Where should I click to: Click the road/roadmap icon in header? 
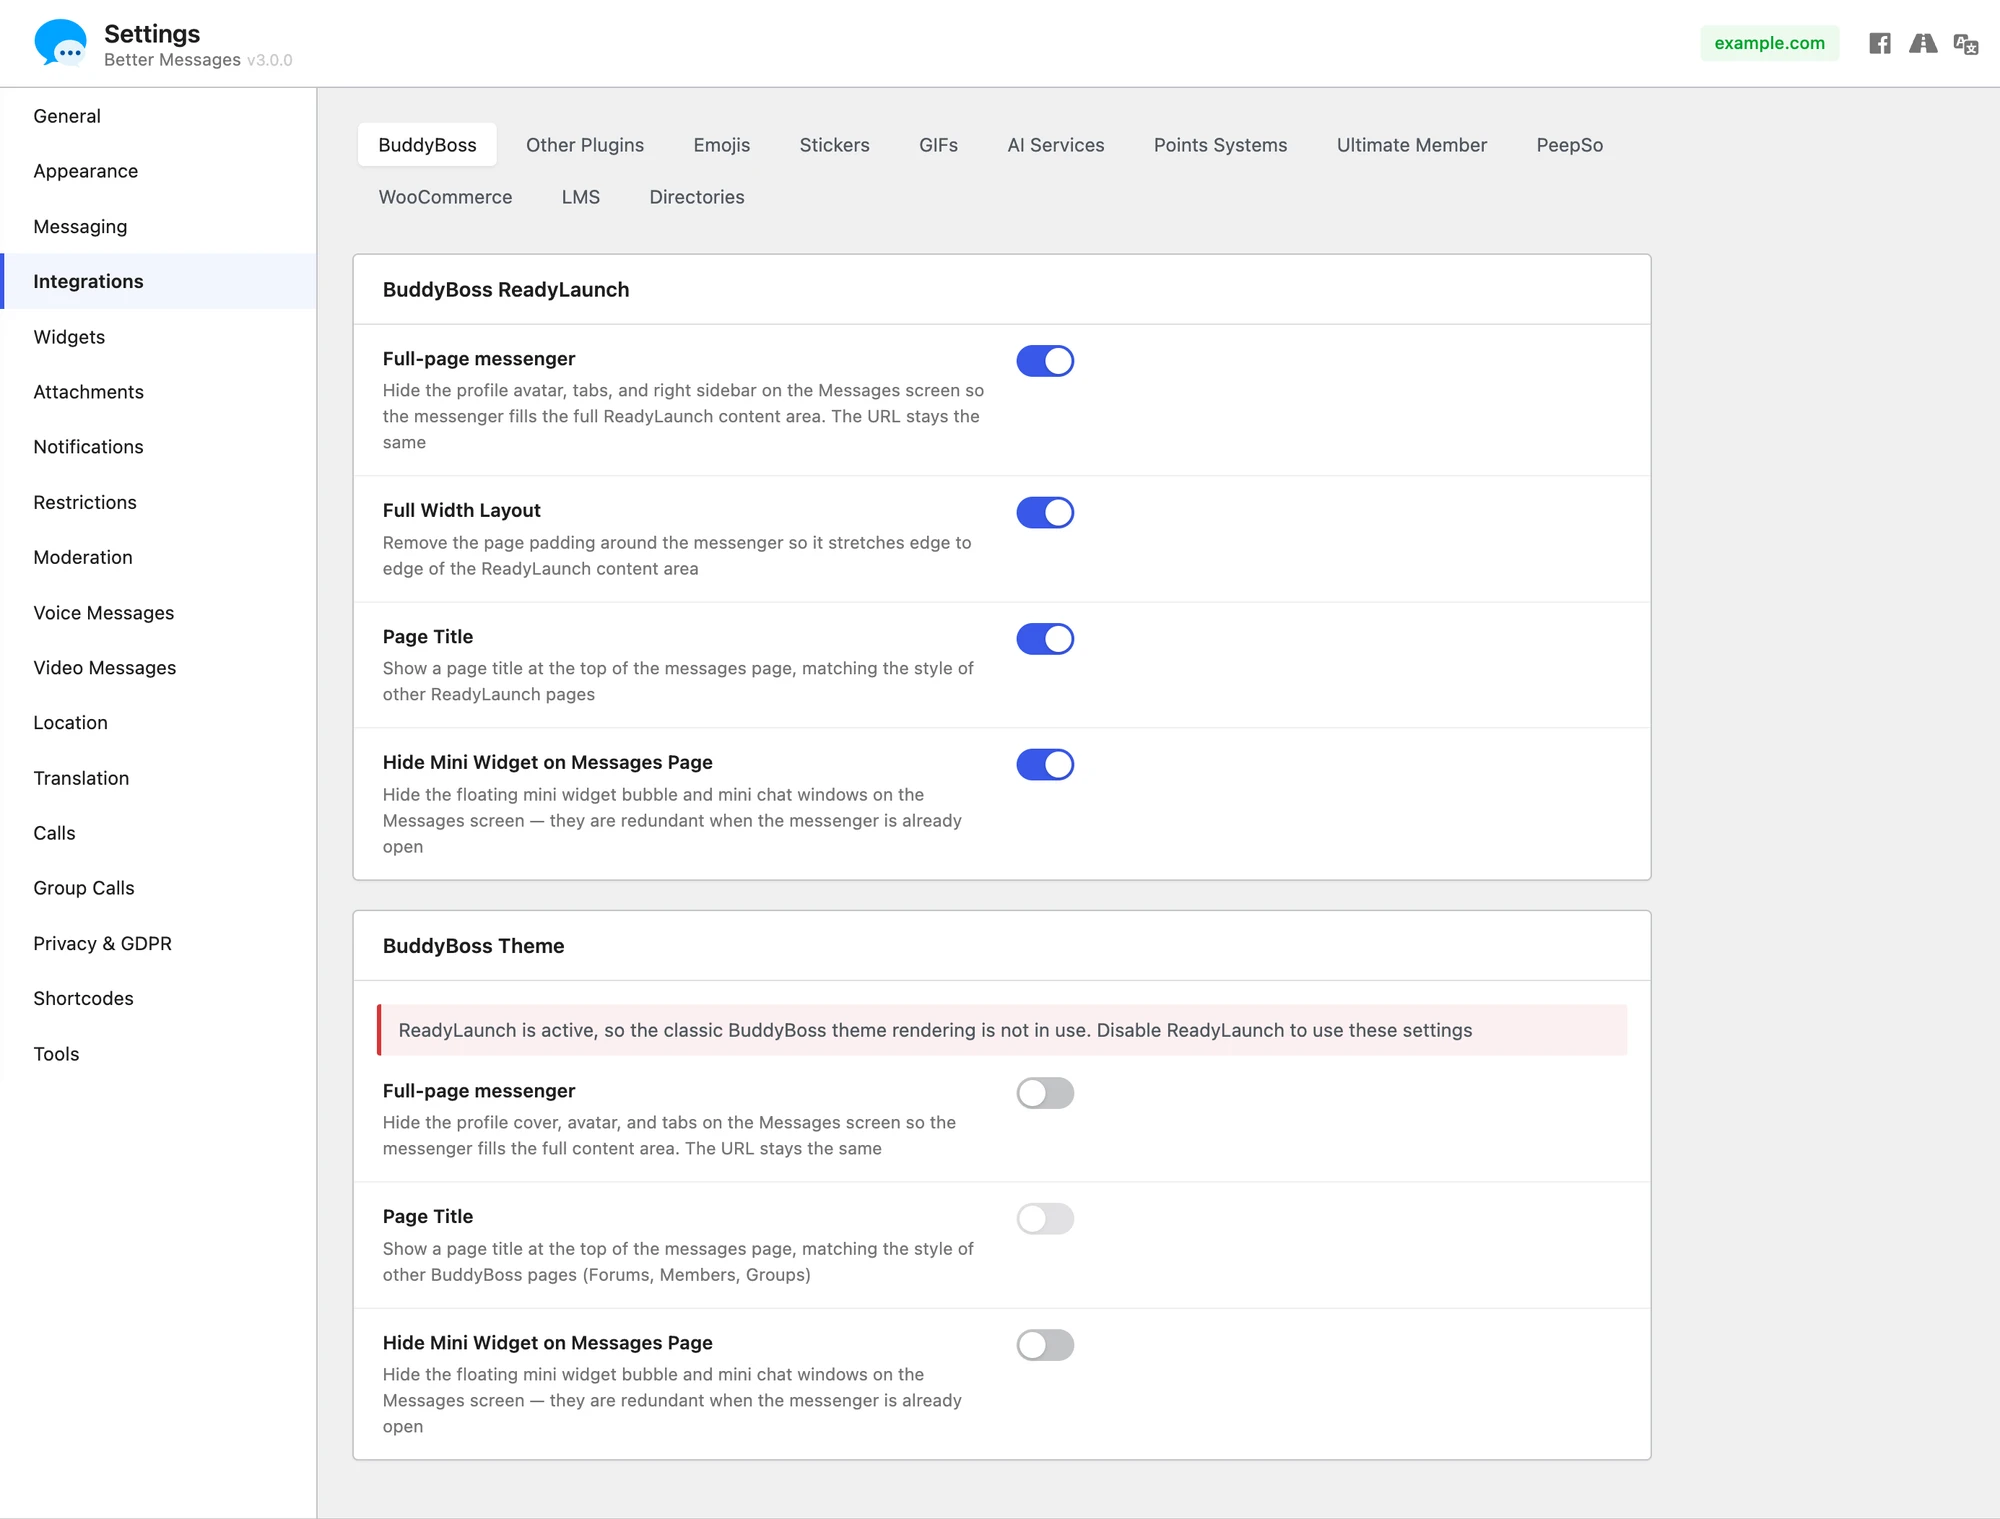1923,43
